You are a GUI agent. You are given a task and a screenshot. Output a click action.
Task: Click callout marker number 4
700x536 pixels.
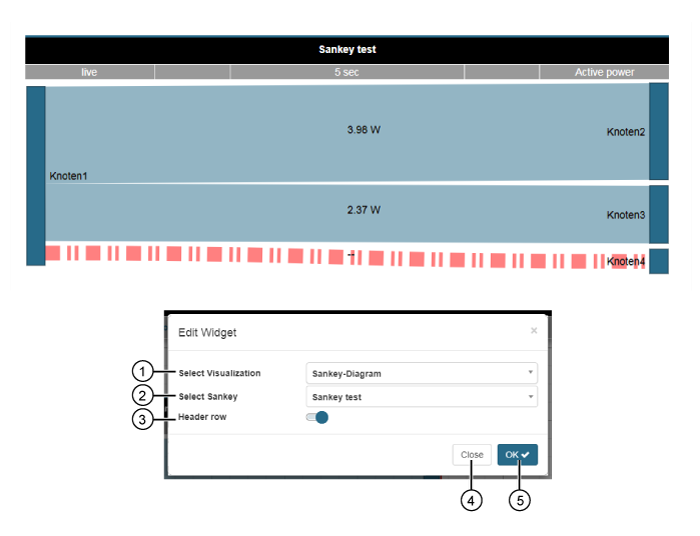click(472, 500)
